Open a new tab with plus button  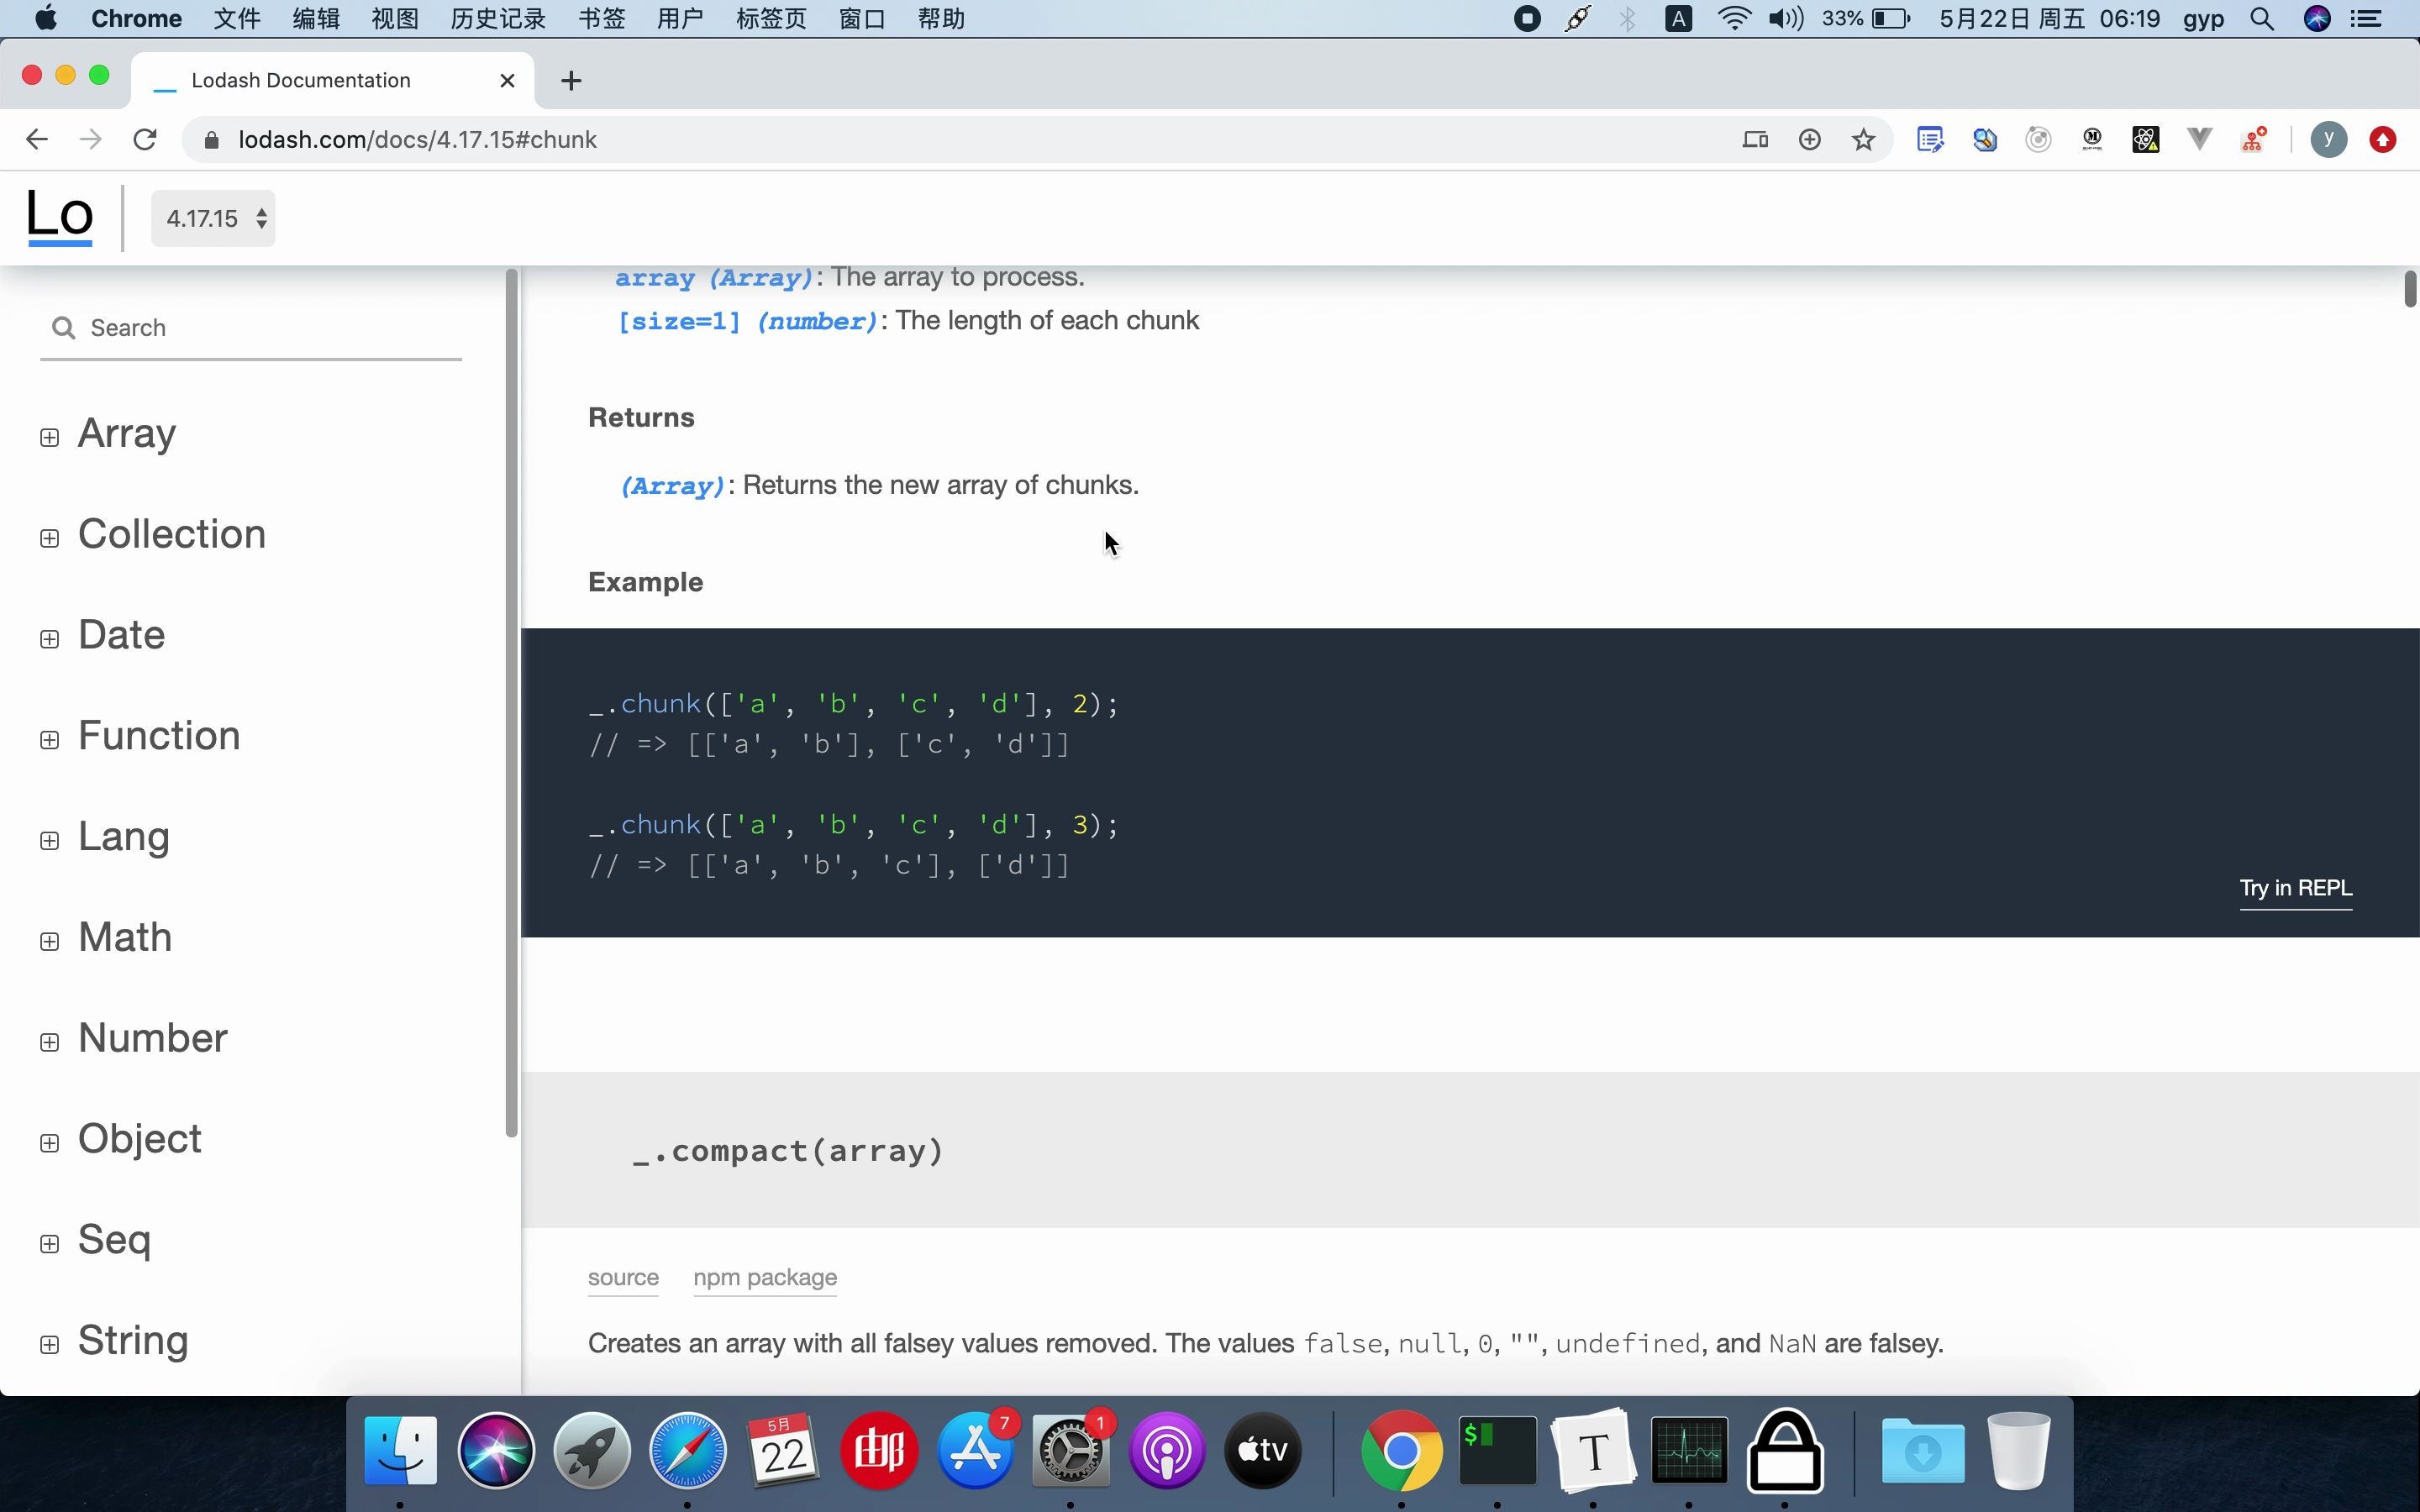(571, 81)
